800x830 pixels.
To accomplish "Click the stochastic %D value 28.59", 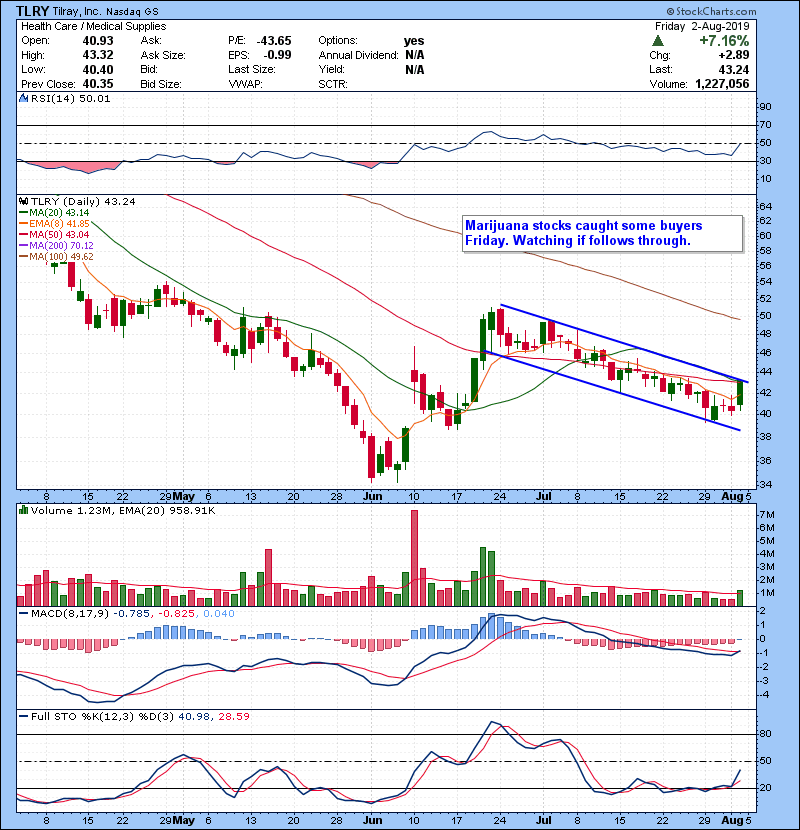I will click(x=233, y=717).
